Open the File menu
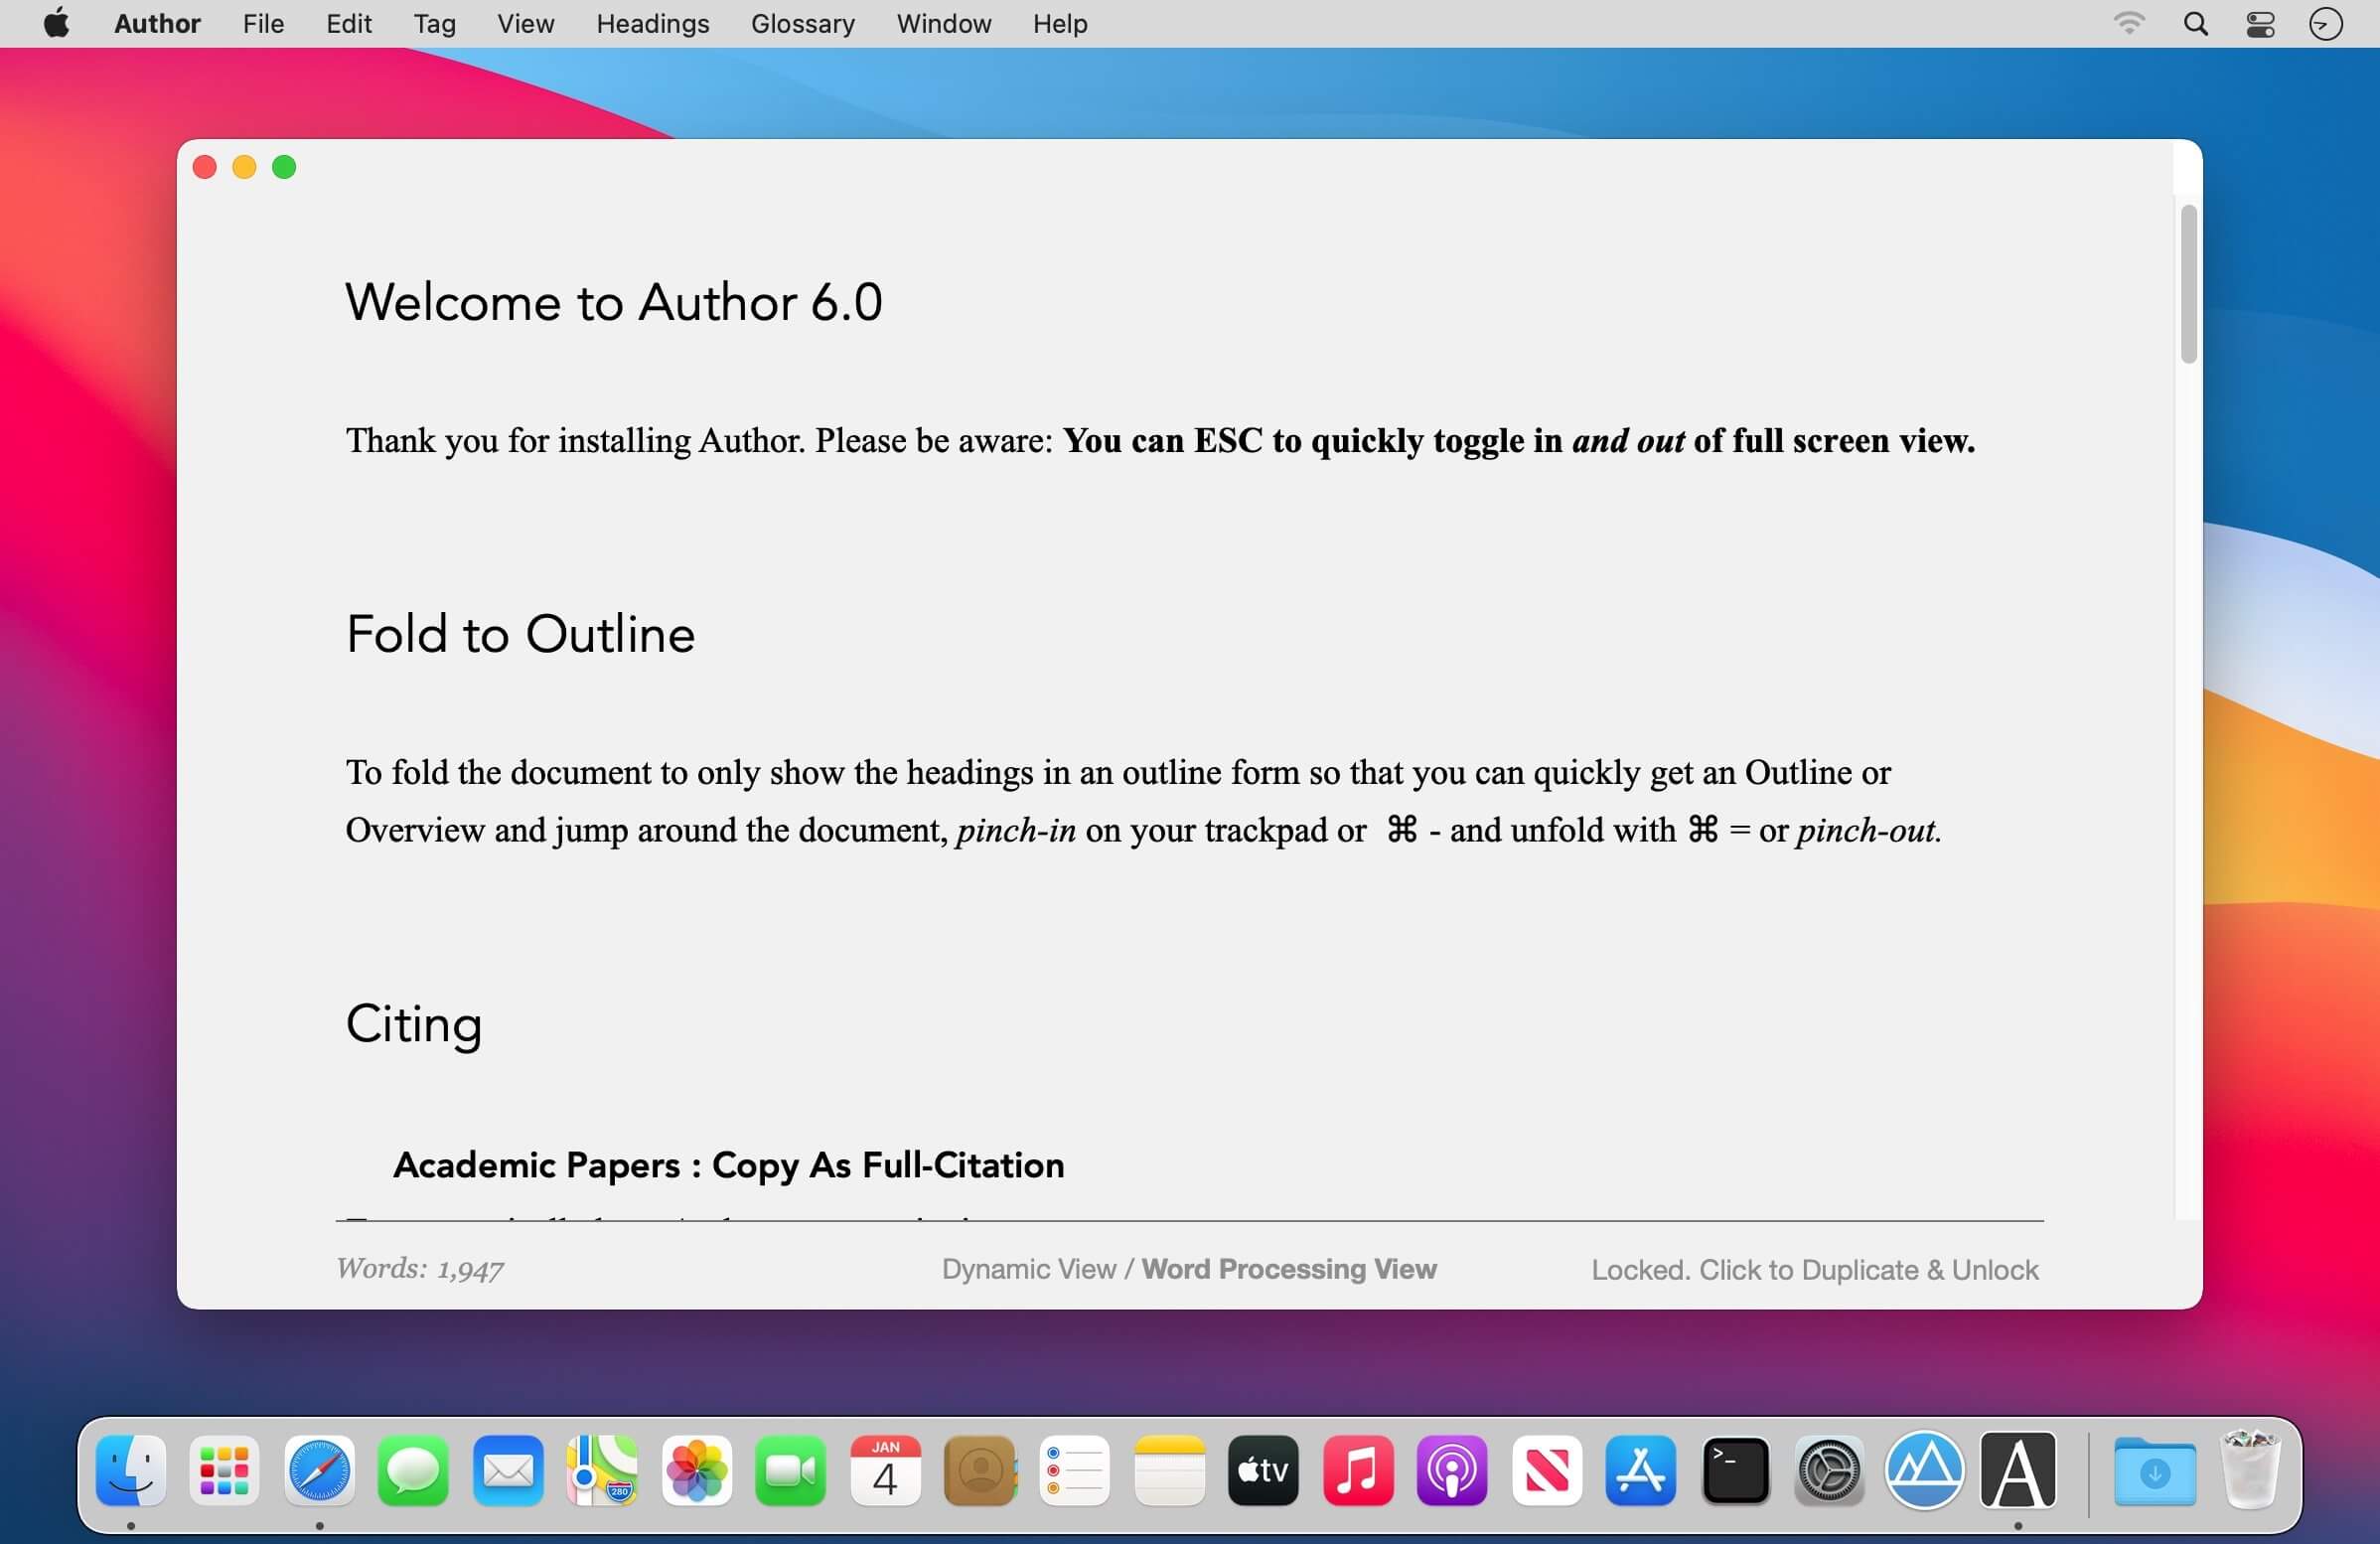The width and height of the screenshot is (2380, 1544). tap(263, 24)
